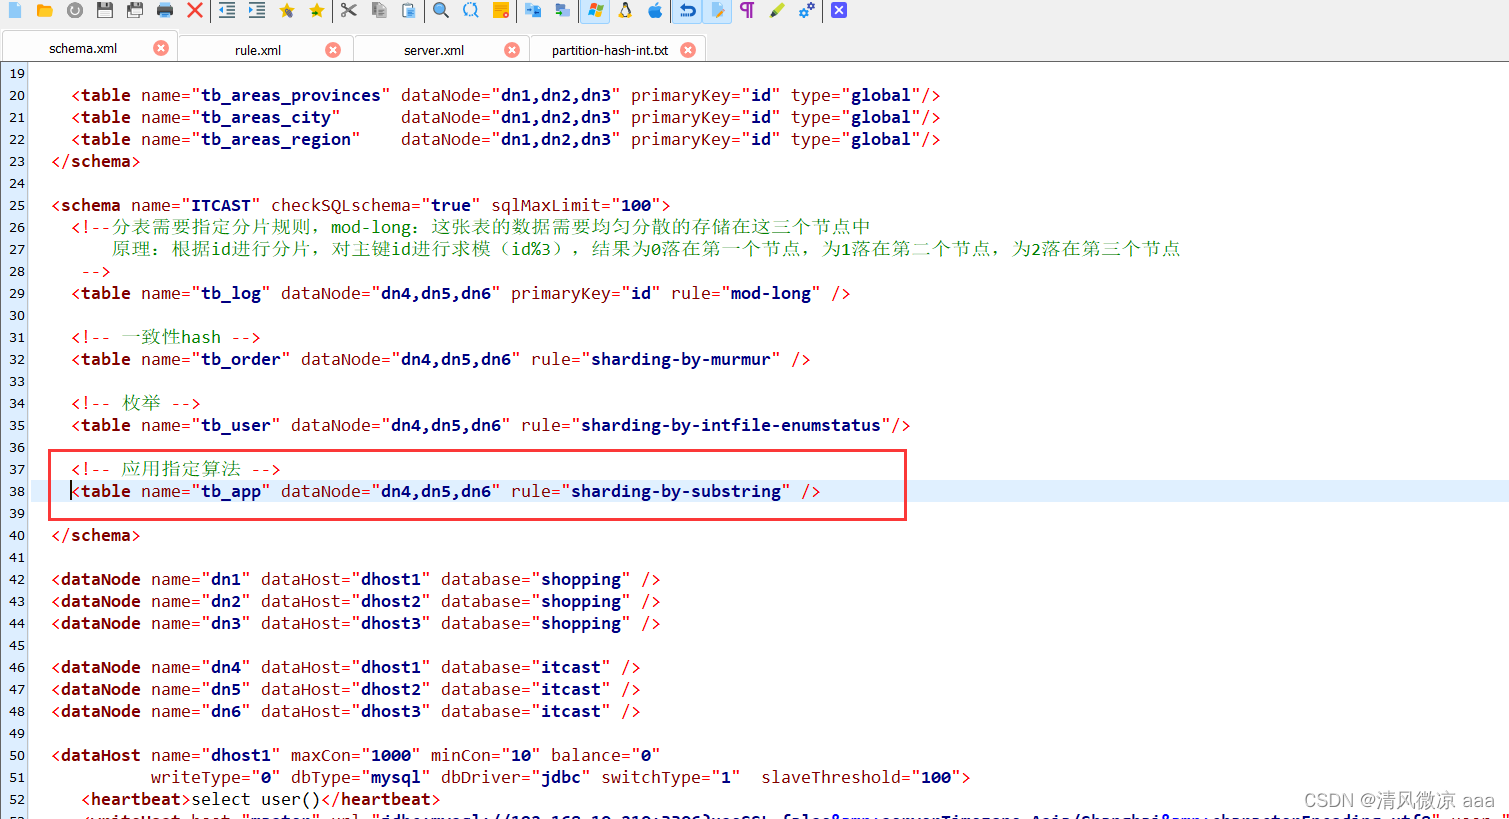Print the document with the printer icon
Screen dimensions: 1509x819
click(165, 10)
